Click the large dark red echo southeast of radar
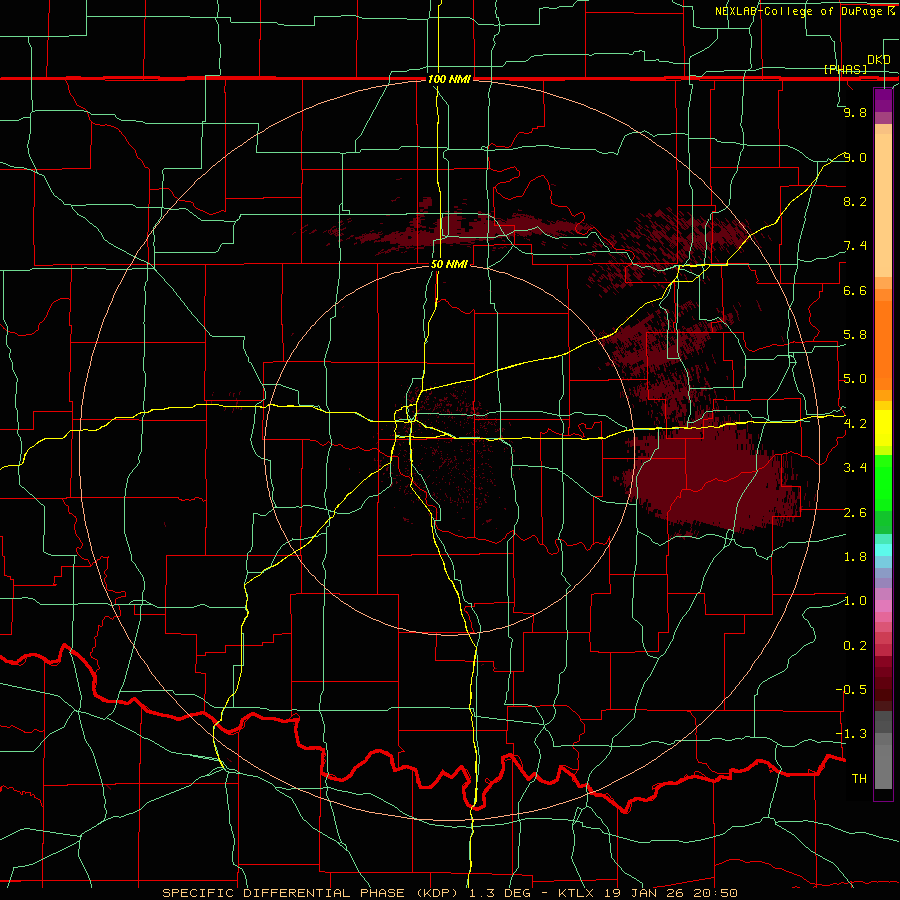This screenshot has width=900, height=900. point(712,476)
